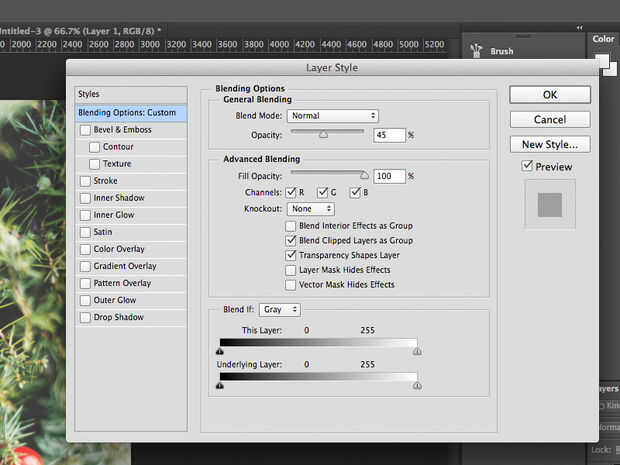The height and width of the screenshot is (465, 620).
Task: Click the gray style preview thumbnail
Action: point(549,205)
